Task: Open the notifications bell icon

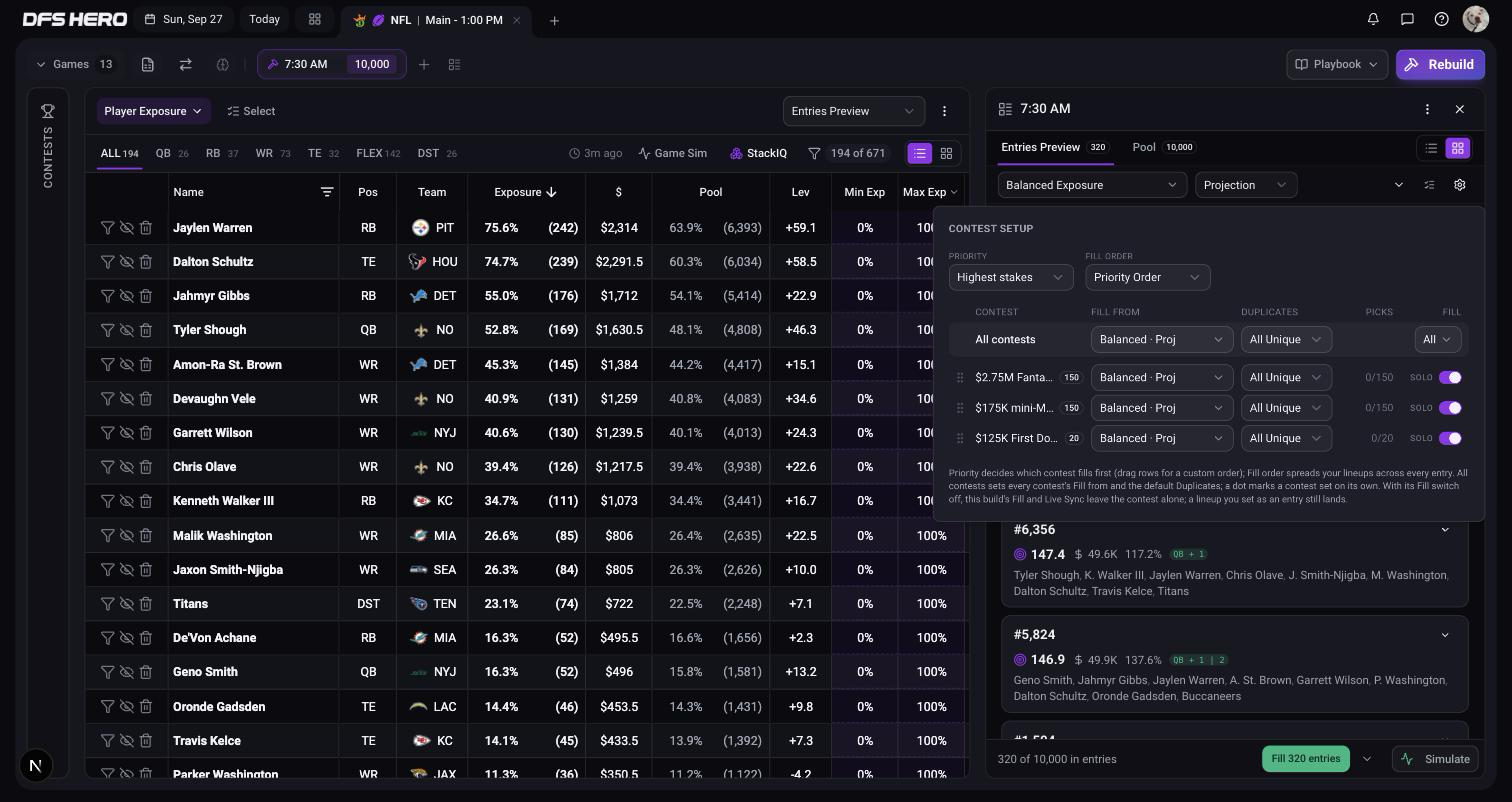Action: [1373, 19]
